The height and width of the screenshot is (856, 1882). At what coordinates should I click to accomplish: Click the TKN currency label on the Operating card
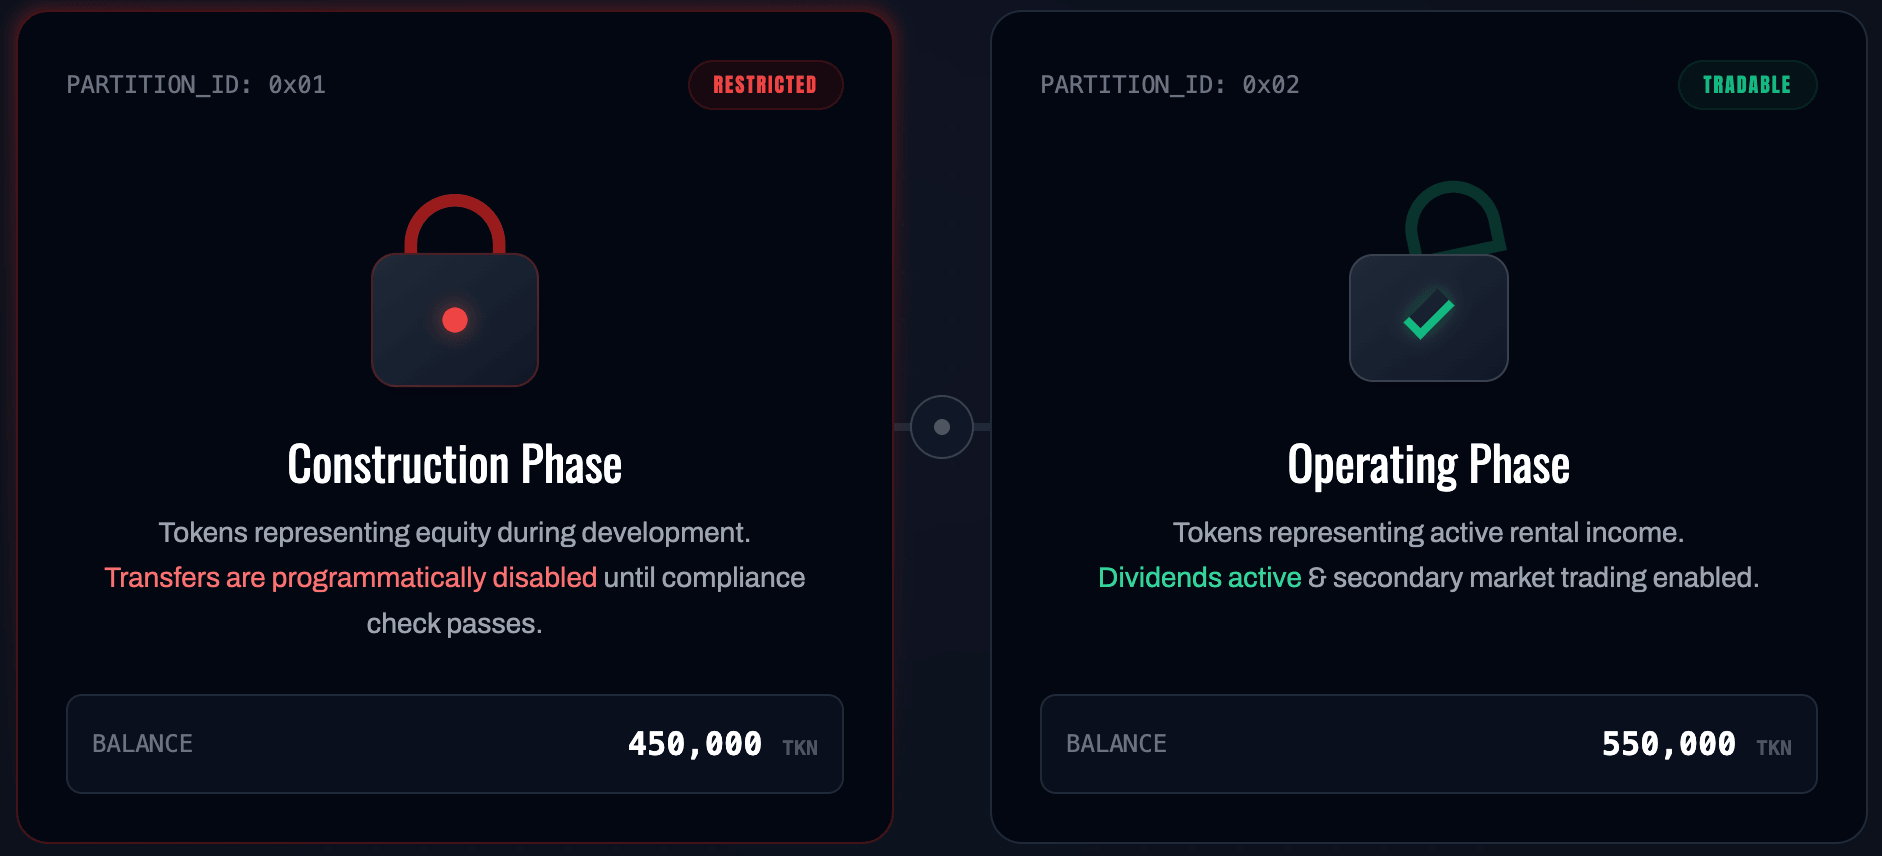tap(1774, 747)
